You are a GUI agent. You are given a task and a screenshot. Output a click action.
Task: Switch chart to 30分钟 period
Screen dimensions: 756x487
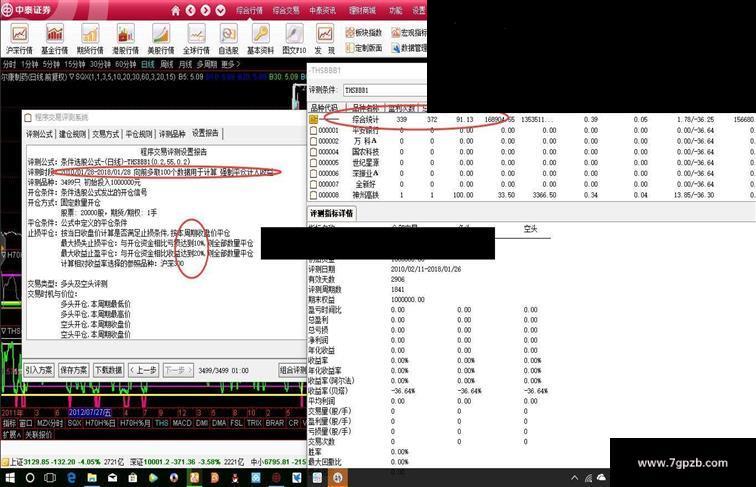[x=100, y=64]
